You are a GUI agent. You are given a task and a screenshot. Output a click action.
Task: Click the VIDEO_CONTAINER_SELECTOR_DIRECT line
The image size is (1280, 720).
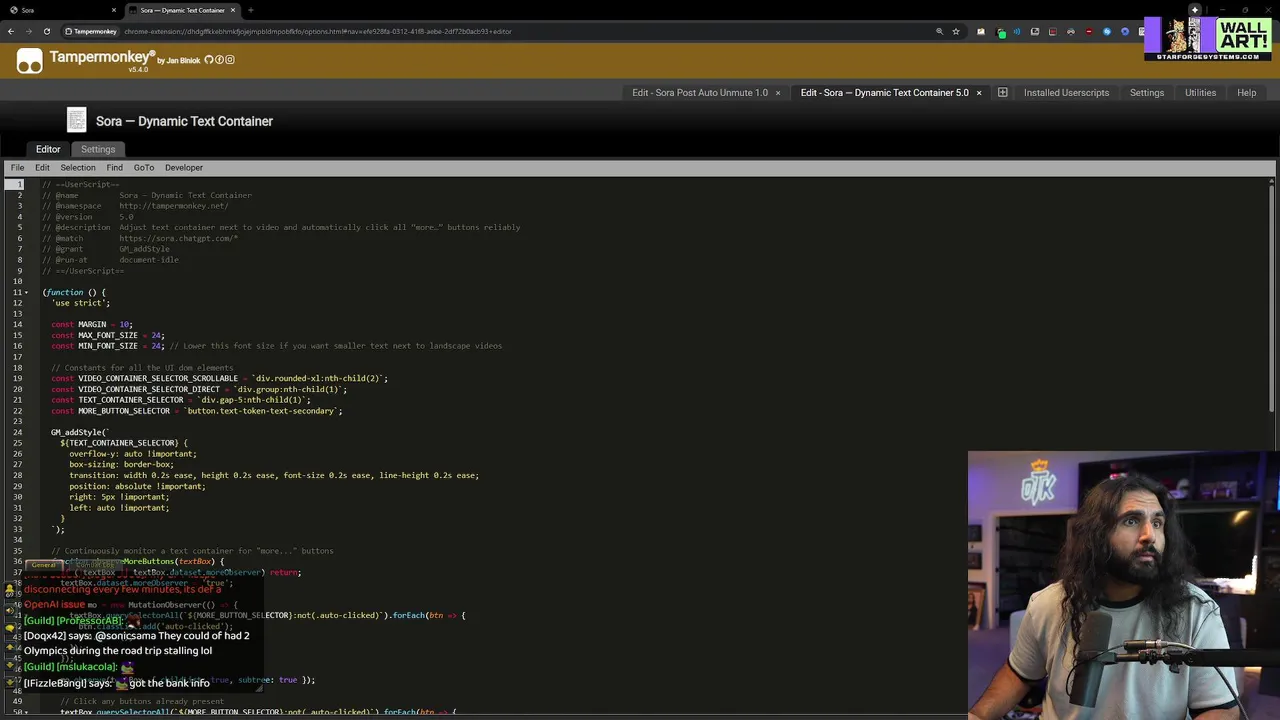(x=199, y=389)
